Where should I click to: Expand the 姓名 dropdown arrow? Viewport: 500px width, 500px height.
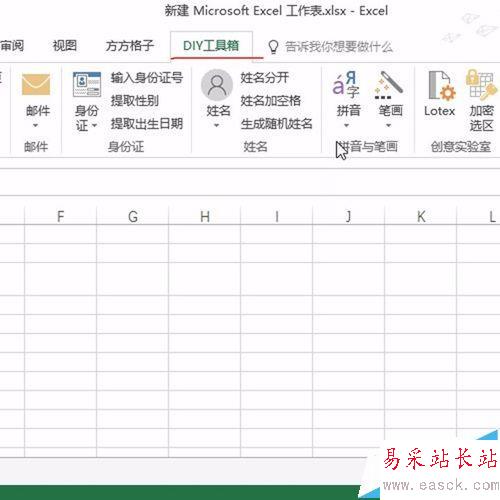(217, 126)
